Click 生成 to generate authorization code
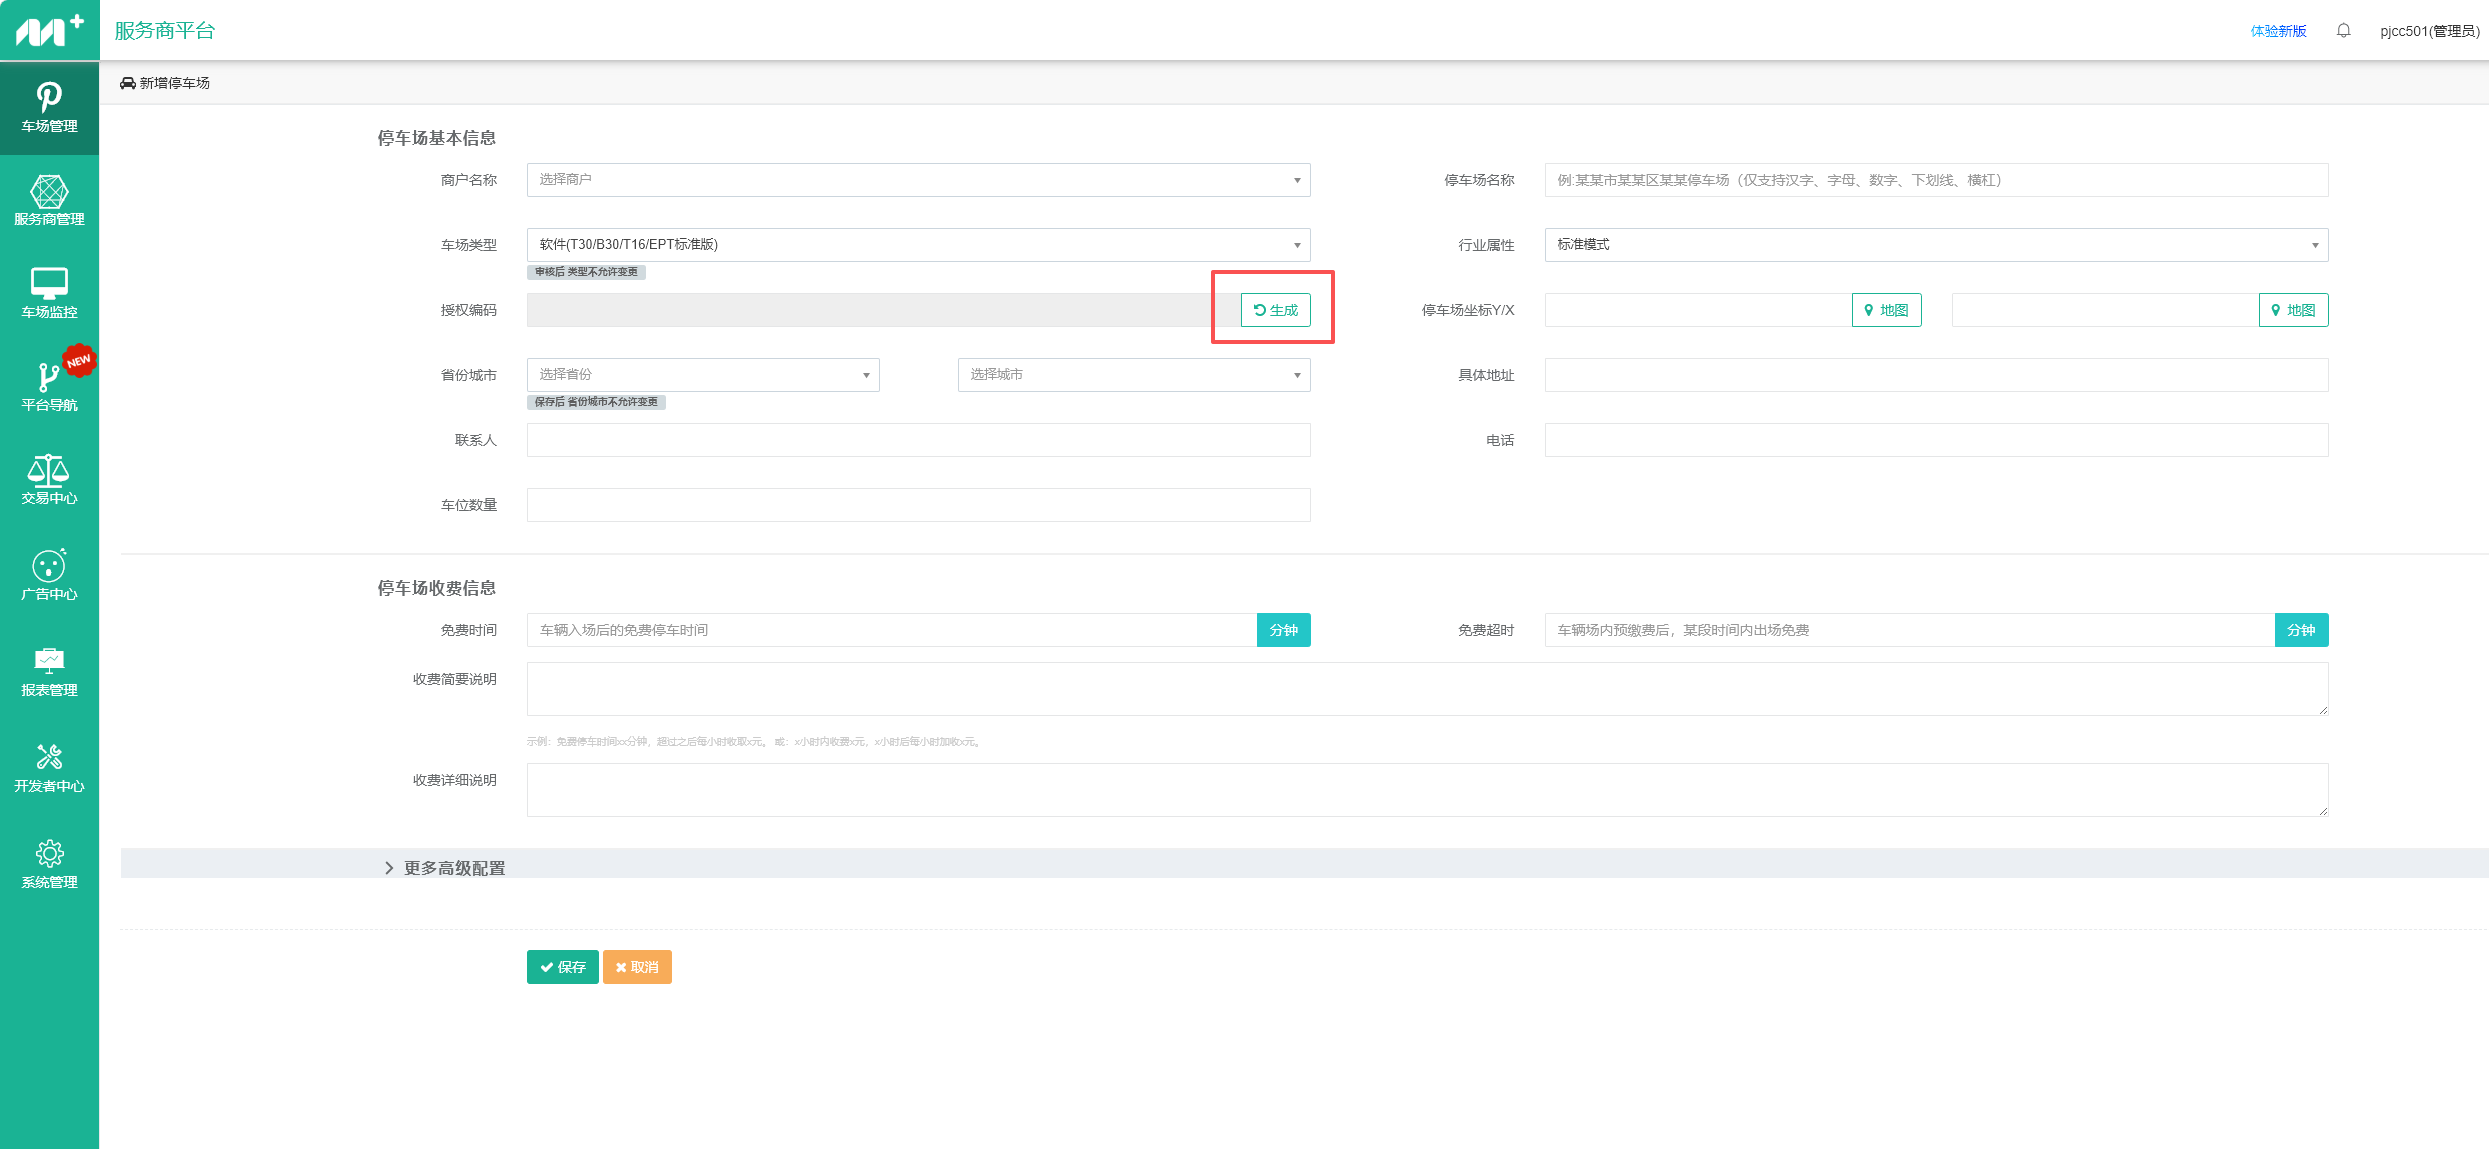The width and height of the screenshot is (2489, 1149). (x=1275, y=310)
